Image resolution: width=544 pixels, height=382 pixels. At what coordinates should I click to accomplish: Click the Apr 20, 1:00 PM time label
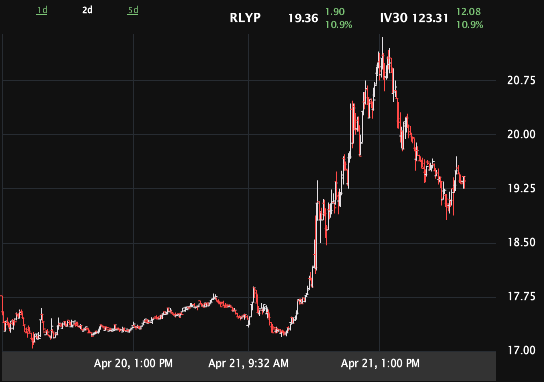click(133, 364)
